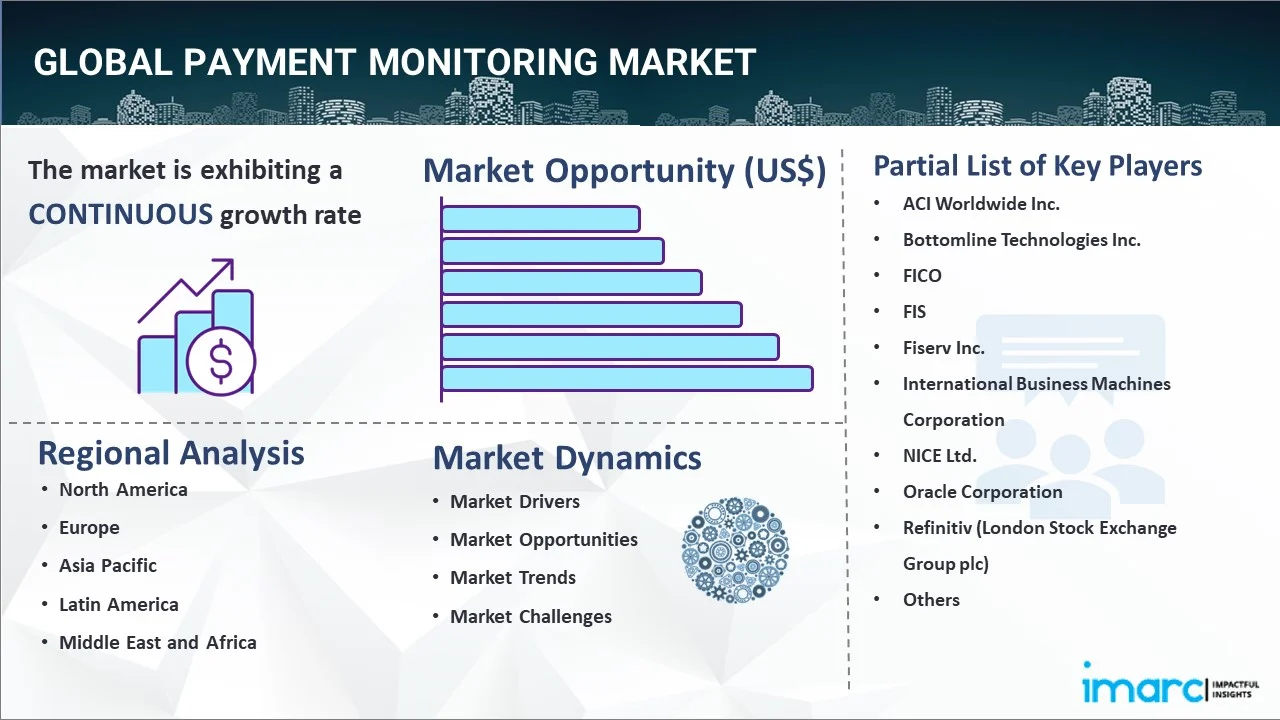Open Market Drivers item
This screenshot has width=1280, height=720.
[x=515, y=501]
